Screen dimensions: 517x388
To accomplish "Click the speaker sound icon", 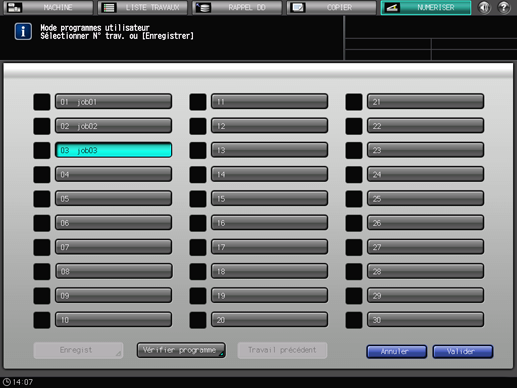I will click(484, 7).
